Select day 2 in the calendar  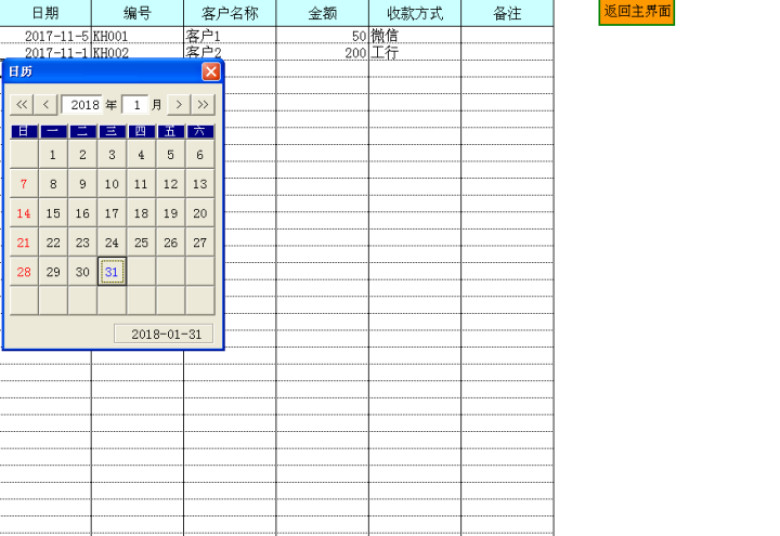point(82,154)
